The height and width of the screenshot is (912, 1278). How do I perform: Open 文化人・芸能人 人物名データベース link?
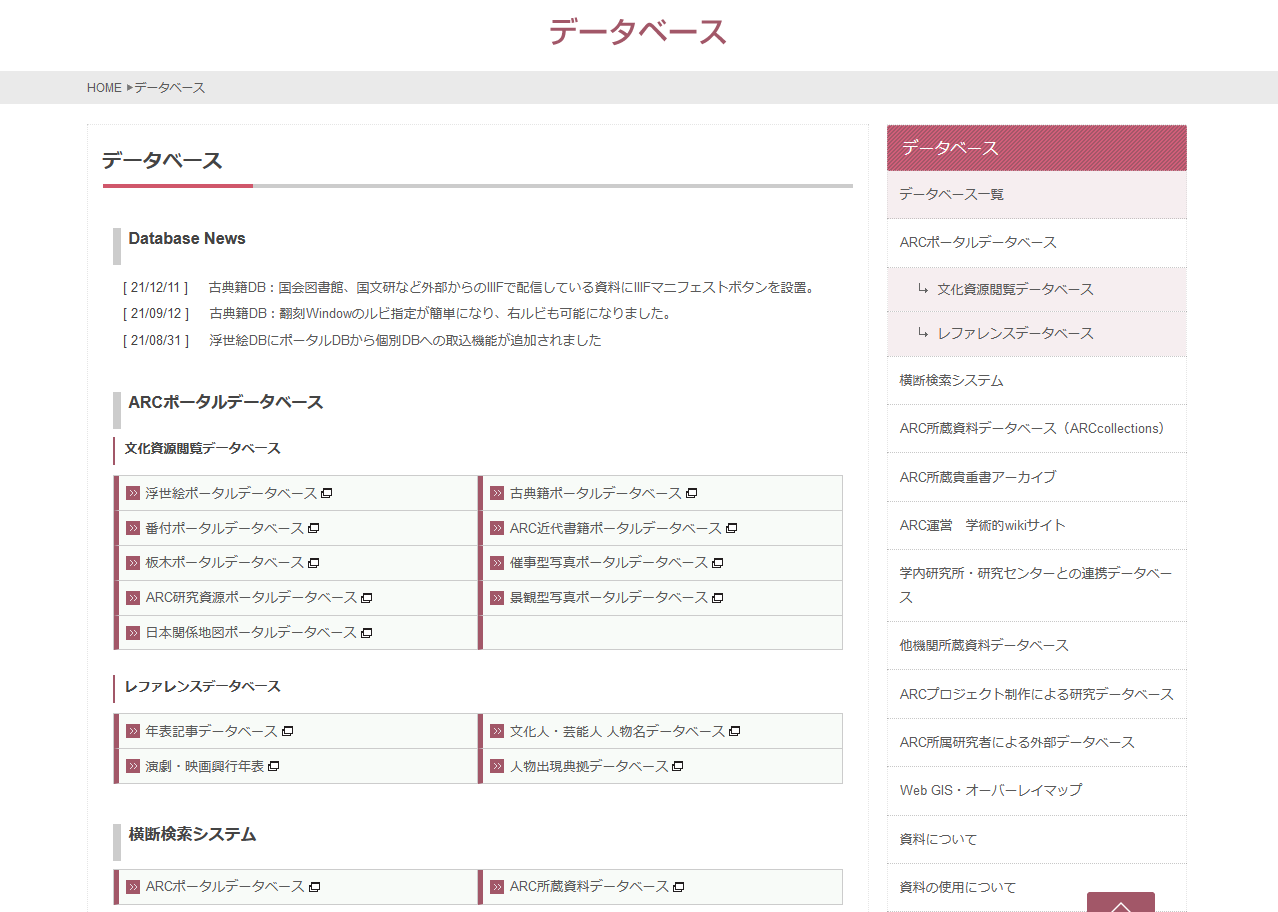pyautogui.click(x=618, y=731)
